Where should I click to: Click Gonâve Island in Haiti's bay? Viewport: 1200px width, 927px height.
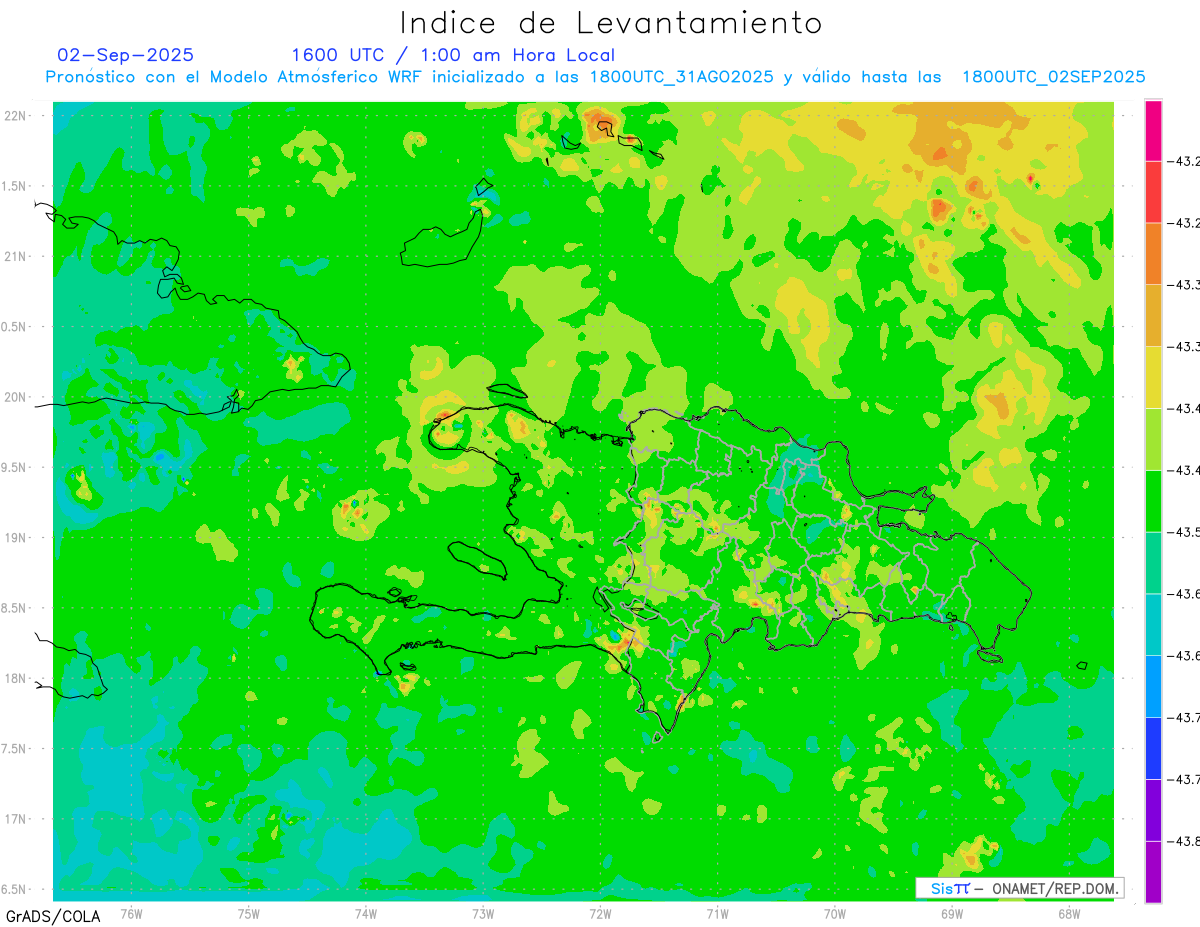[x=476, y=560]
